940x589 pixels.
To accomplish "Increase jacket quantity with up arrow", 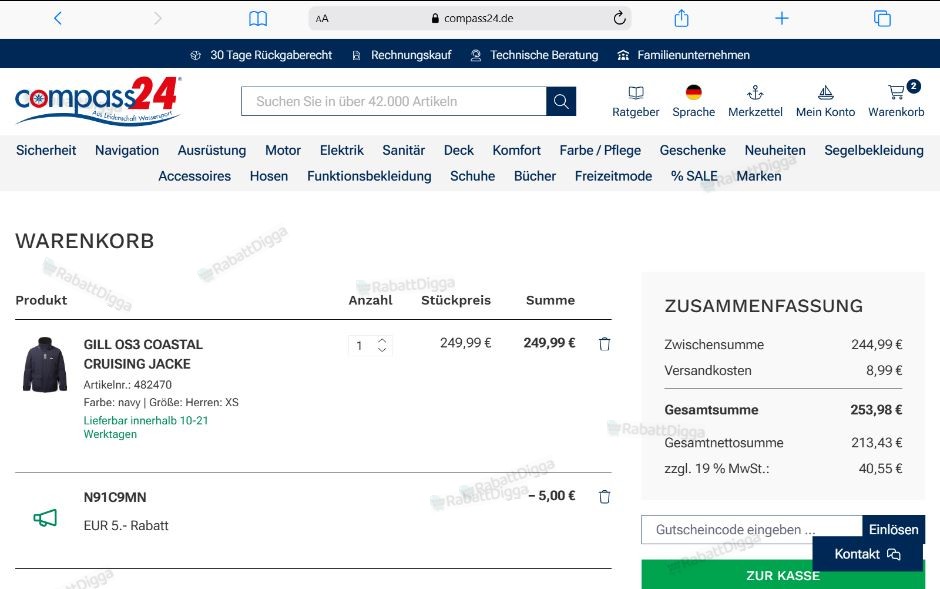I will 382,340.
